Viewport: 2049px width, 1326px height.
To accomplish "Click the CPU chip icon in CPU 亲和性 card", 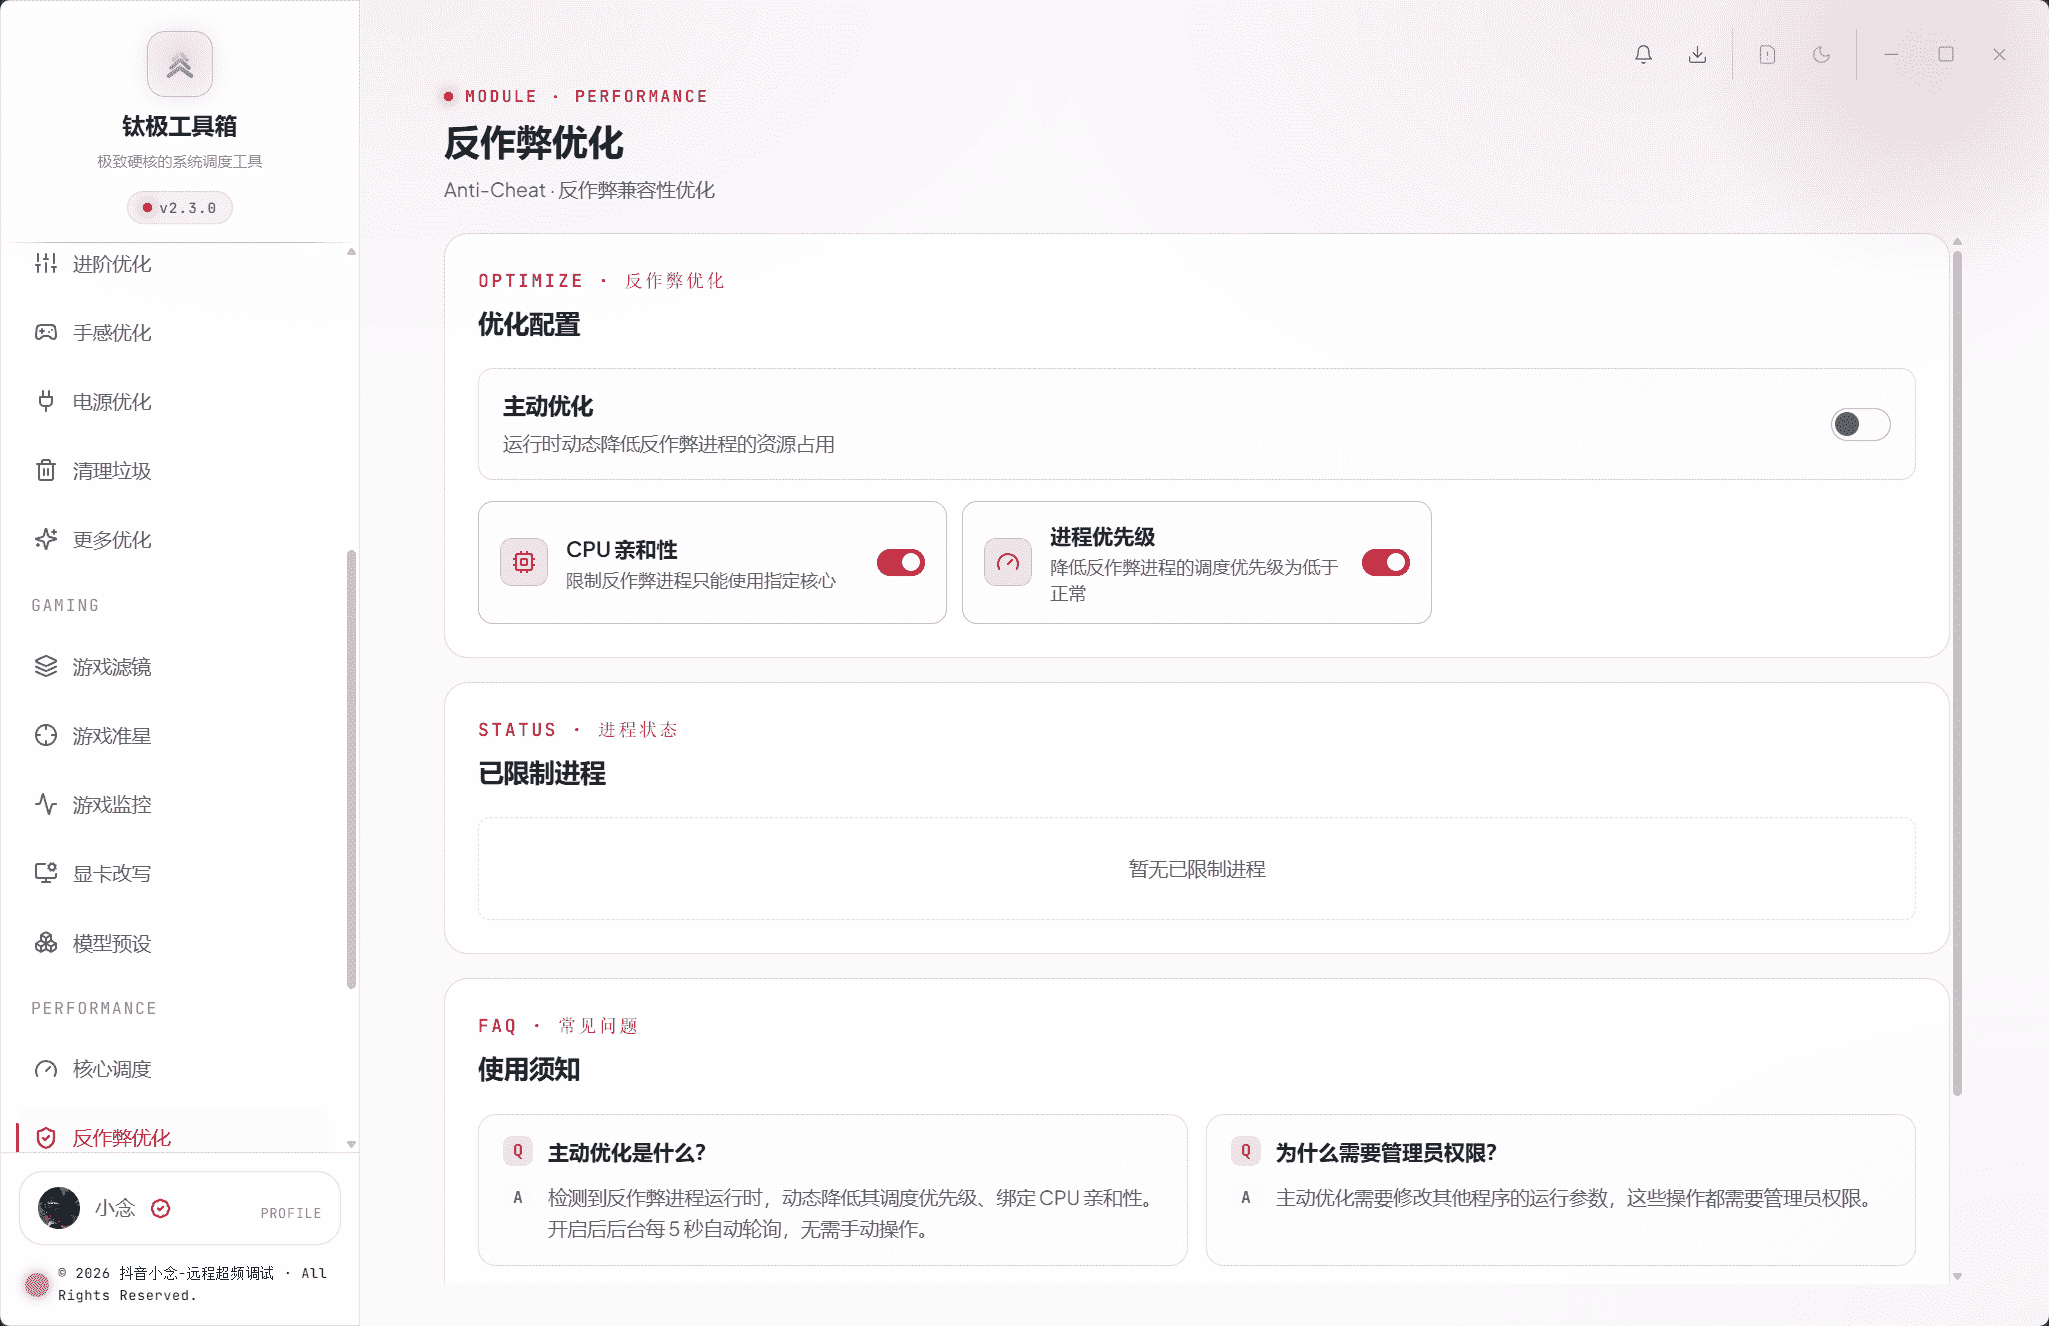I will (x=524, y=562).
